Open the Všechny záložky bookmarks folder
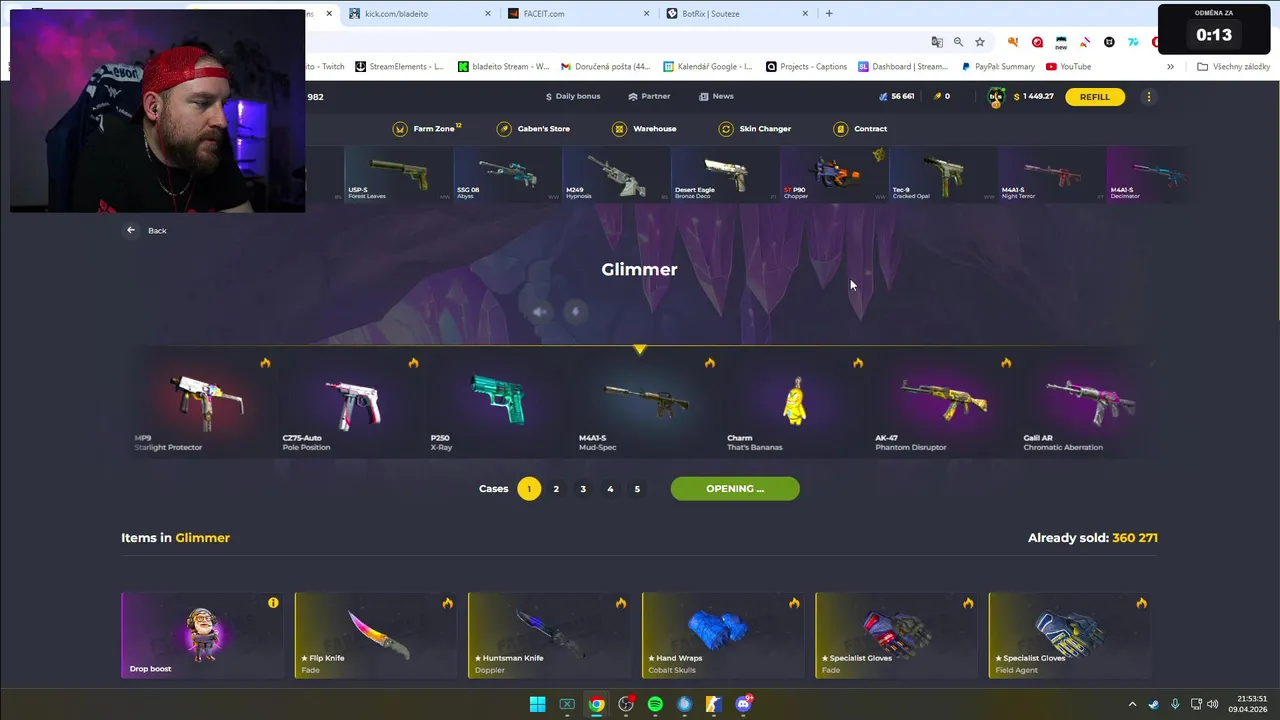1280x720 pixels. pyautogui.click(x=1234, y=67)
